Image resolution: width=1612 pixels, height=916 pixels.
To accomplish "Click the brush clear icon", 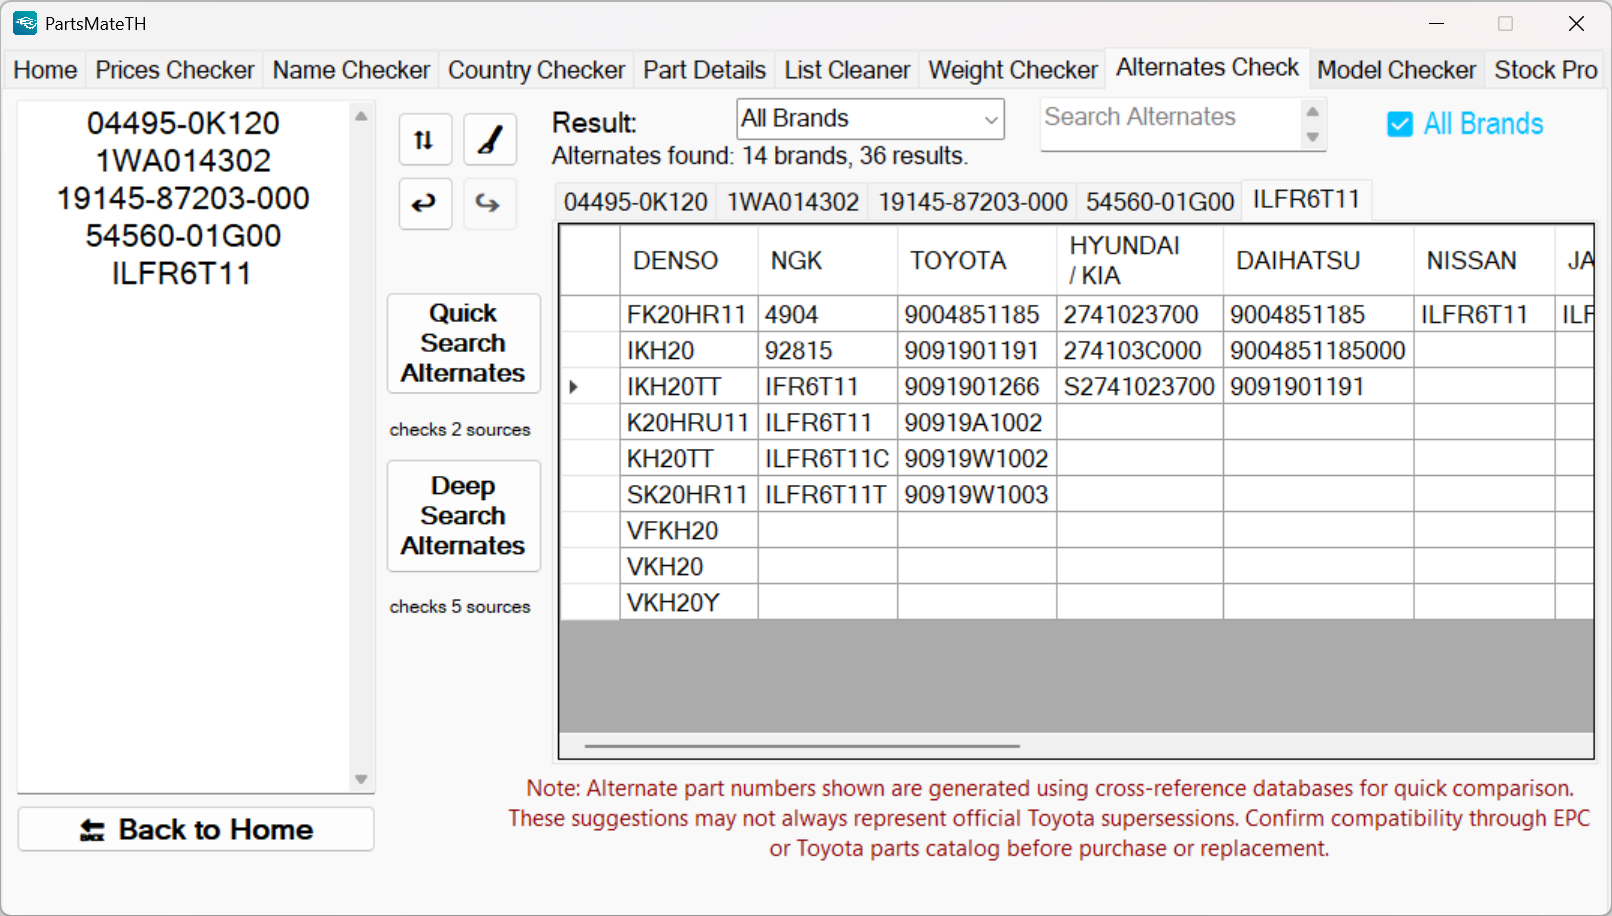I will click(x=490, y=140).
